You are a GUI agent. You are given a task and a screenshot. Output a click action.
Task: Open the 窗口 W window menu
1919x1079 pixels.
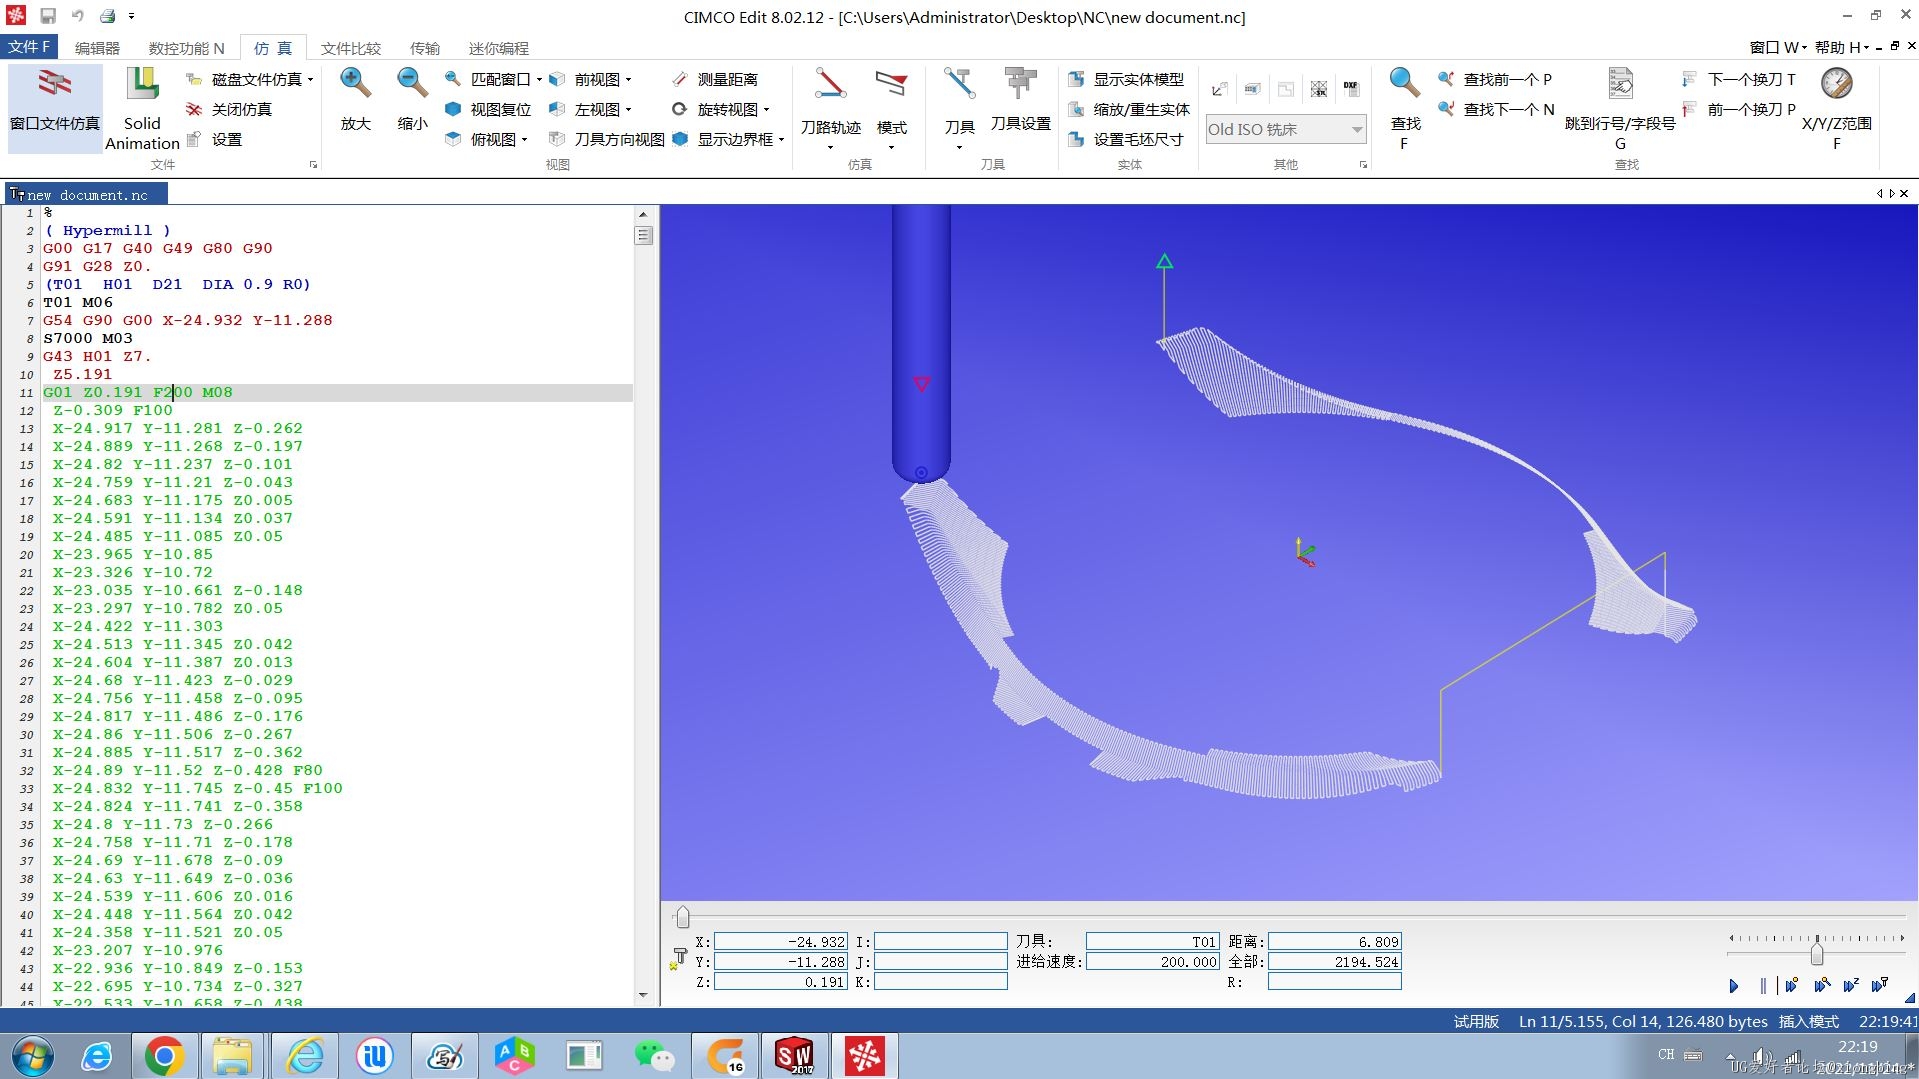[1779, 47]
